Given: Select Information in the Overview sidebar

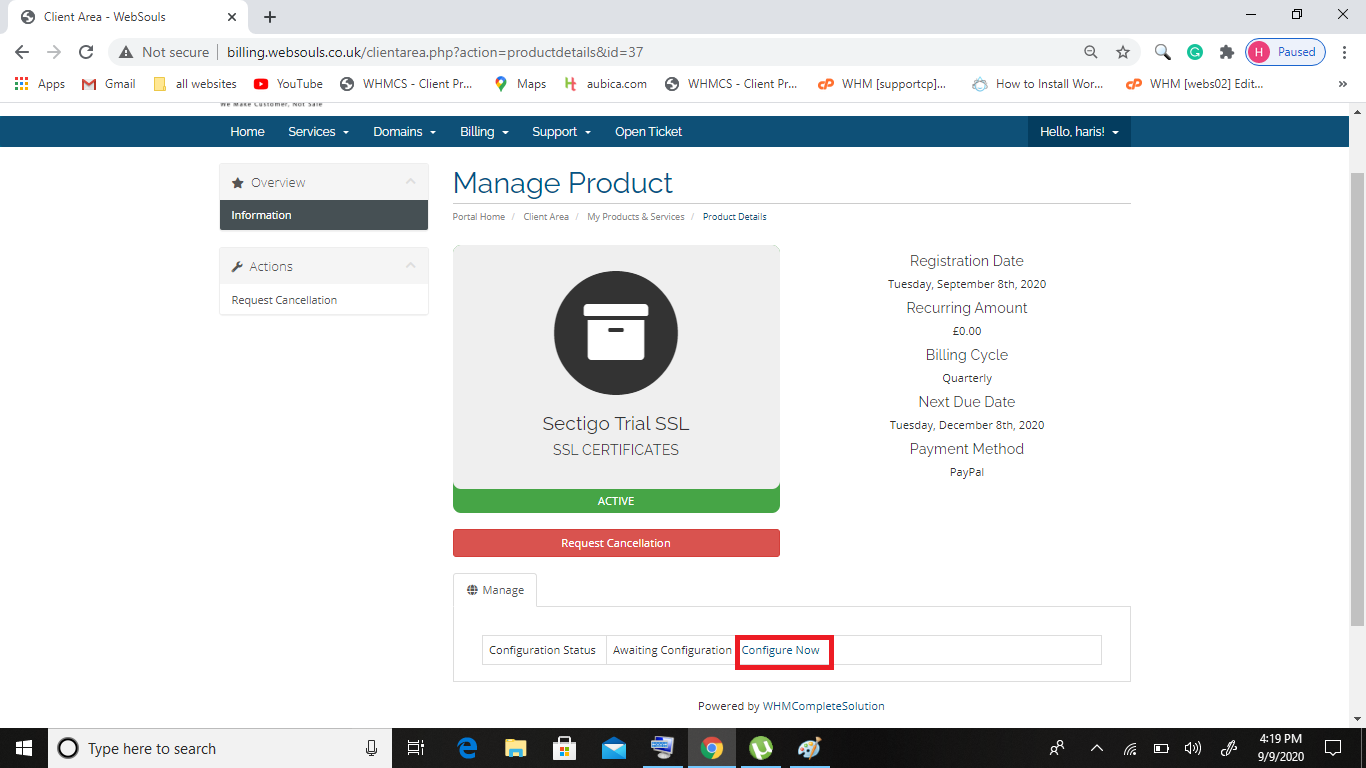Looking at the screenshot, I should tap(324, 215).
